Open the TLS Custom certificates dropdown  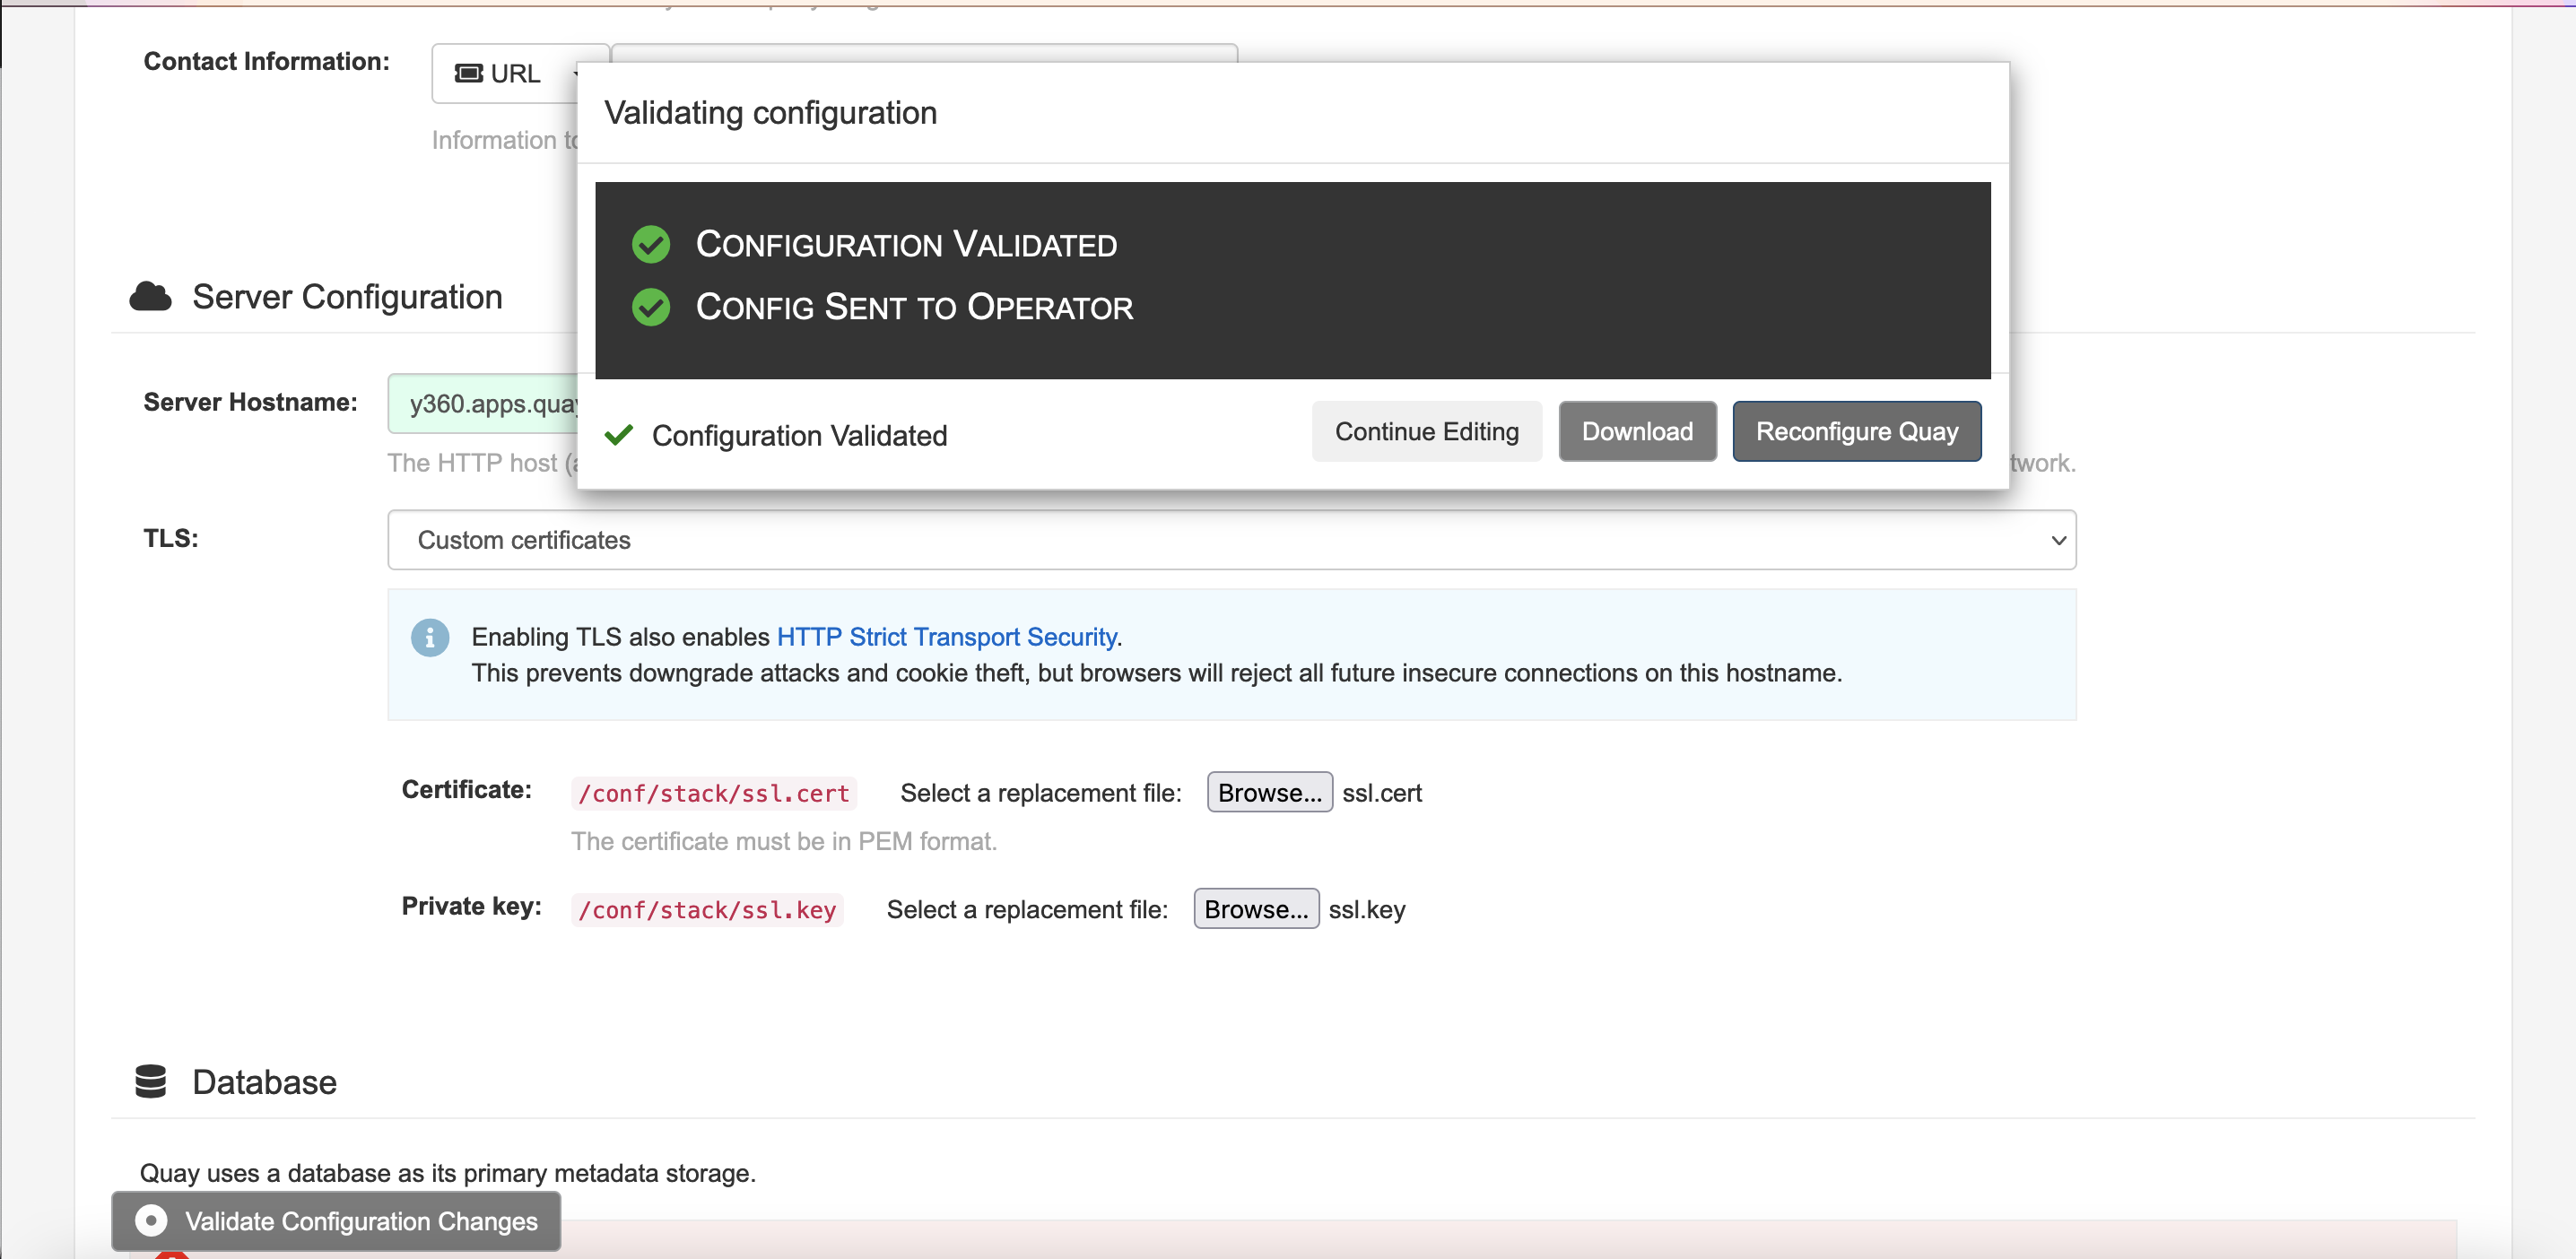point(1231,540)
